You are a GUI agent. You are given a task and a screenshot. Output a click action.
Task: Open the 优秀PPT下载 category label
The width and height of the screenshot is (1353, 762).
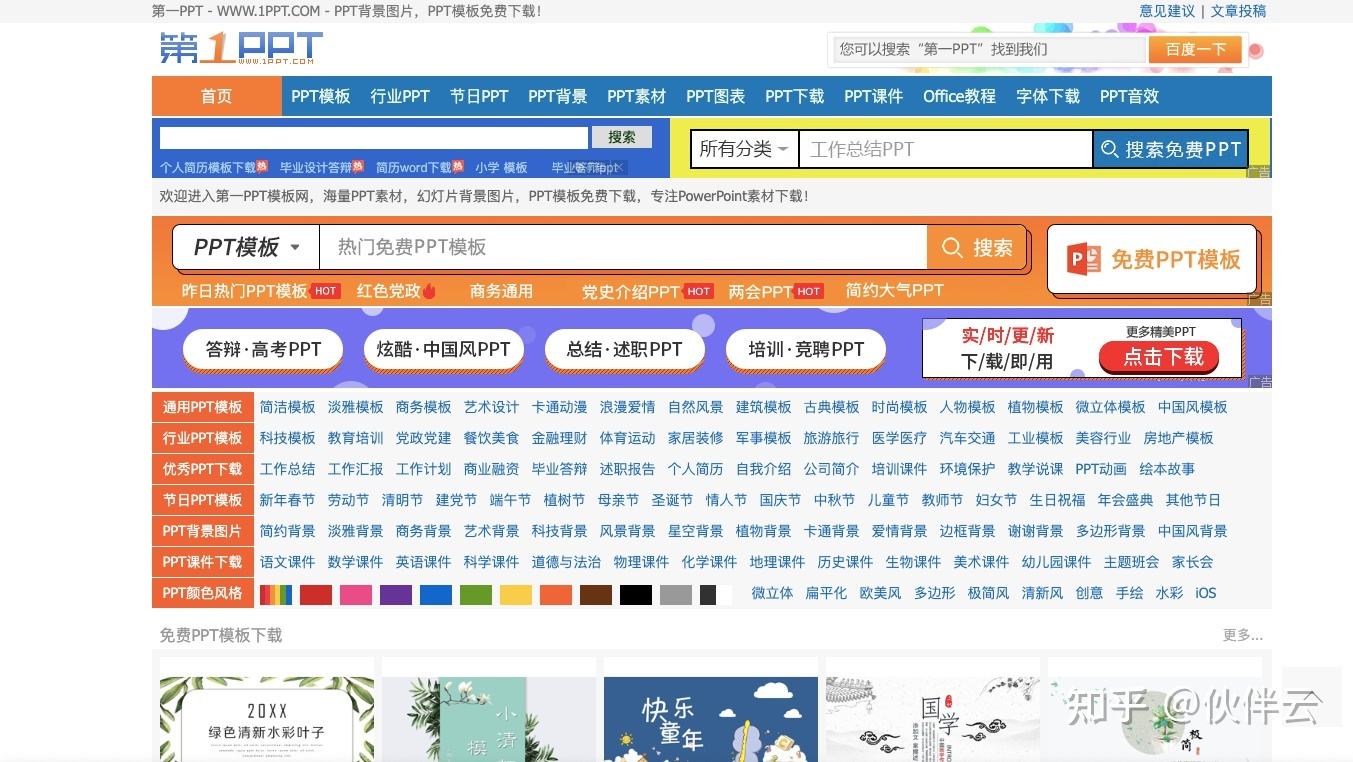pyautogui.click(x=203, y=469)
